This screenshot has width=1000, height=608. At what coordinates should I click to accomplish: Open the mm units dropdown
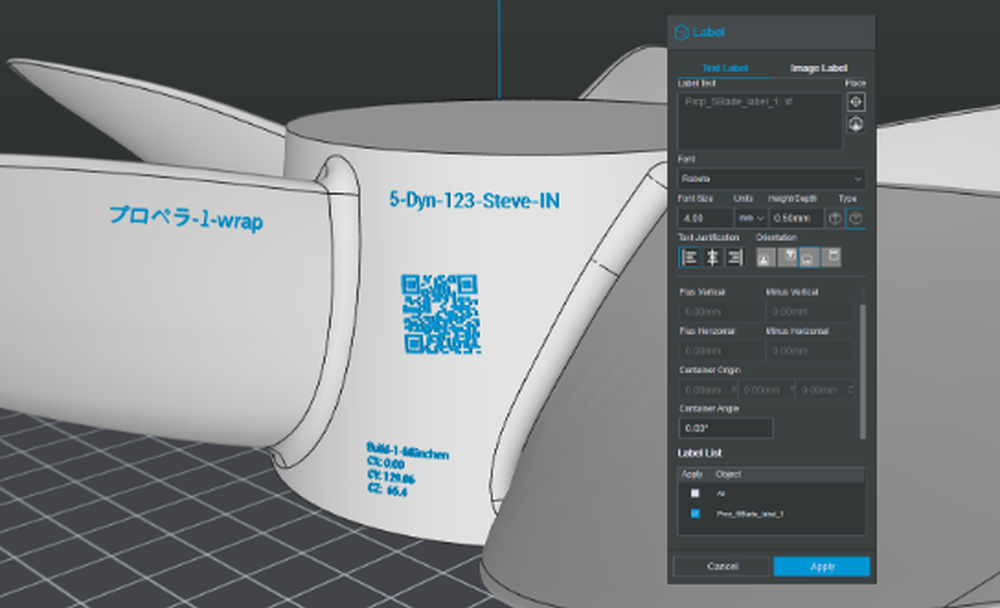[x=751, y=218]
